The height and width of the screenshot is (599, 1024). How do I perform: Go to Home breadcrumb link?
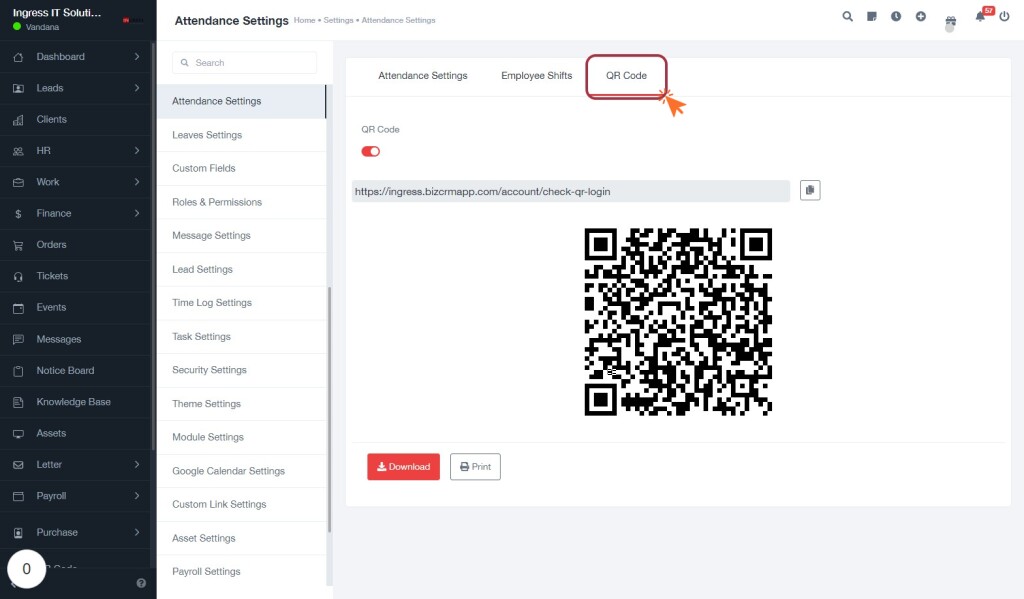304,20
